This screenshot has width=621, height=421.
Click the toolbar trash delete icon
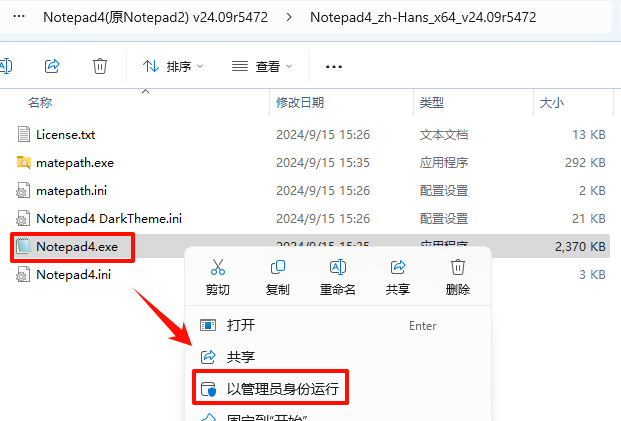100,66
